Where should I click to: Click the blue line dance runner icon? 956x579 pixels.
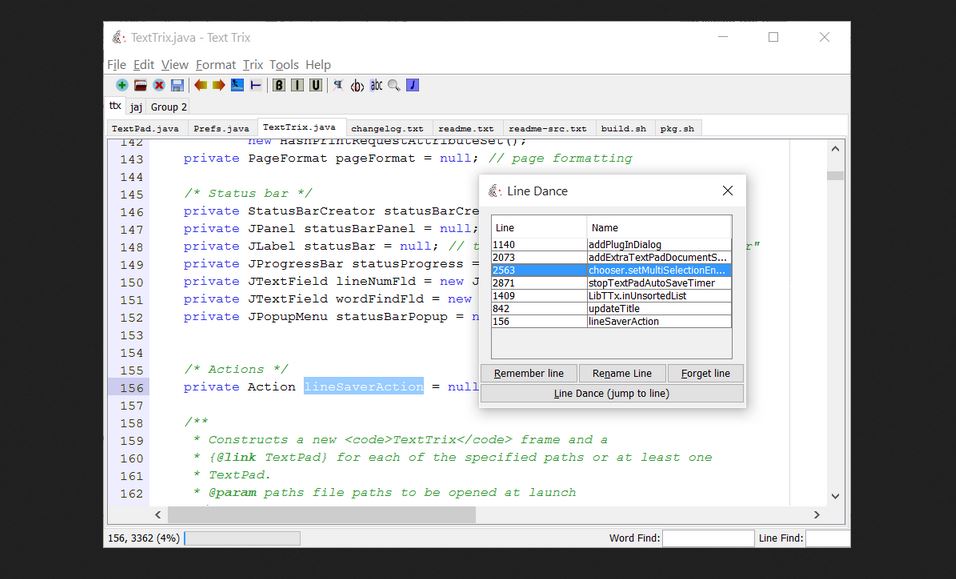[237, 85]
